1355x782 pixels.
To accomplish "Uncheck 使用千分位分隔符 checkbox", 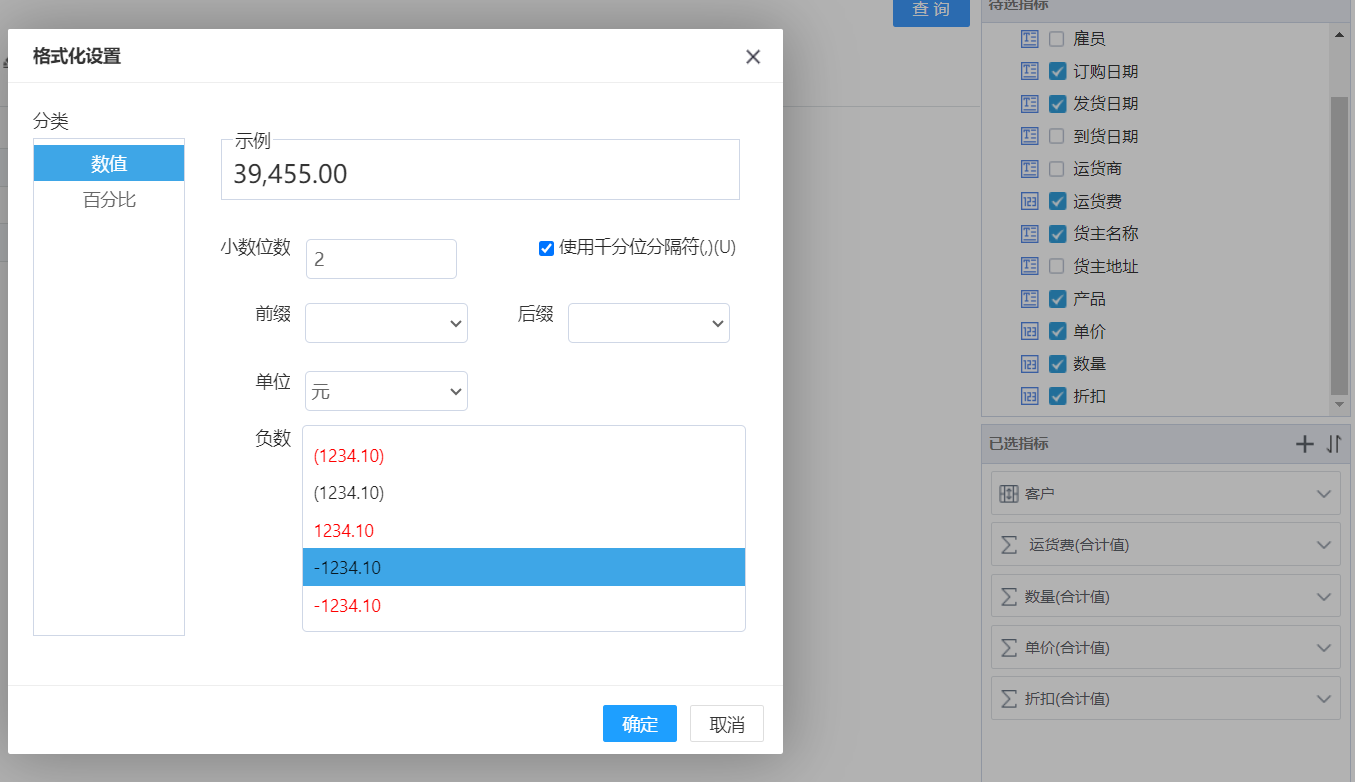I will [546, 248].
